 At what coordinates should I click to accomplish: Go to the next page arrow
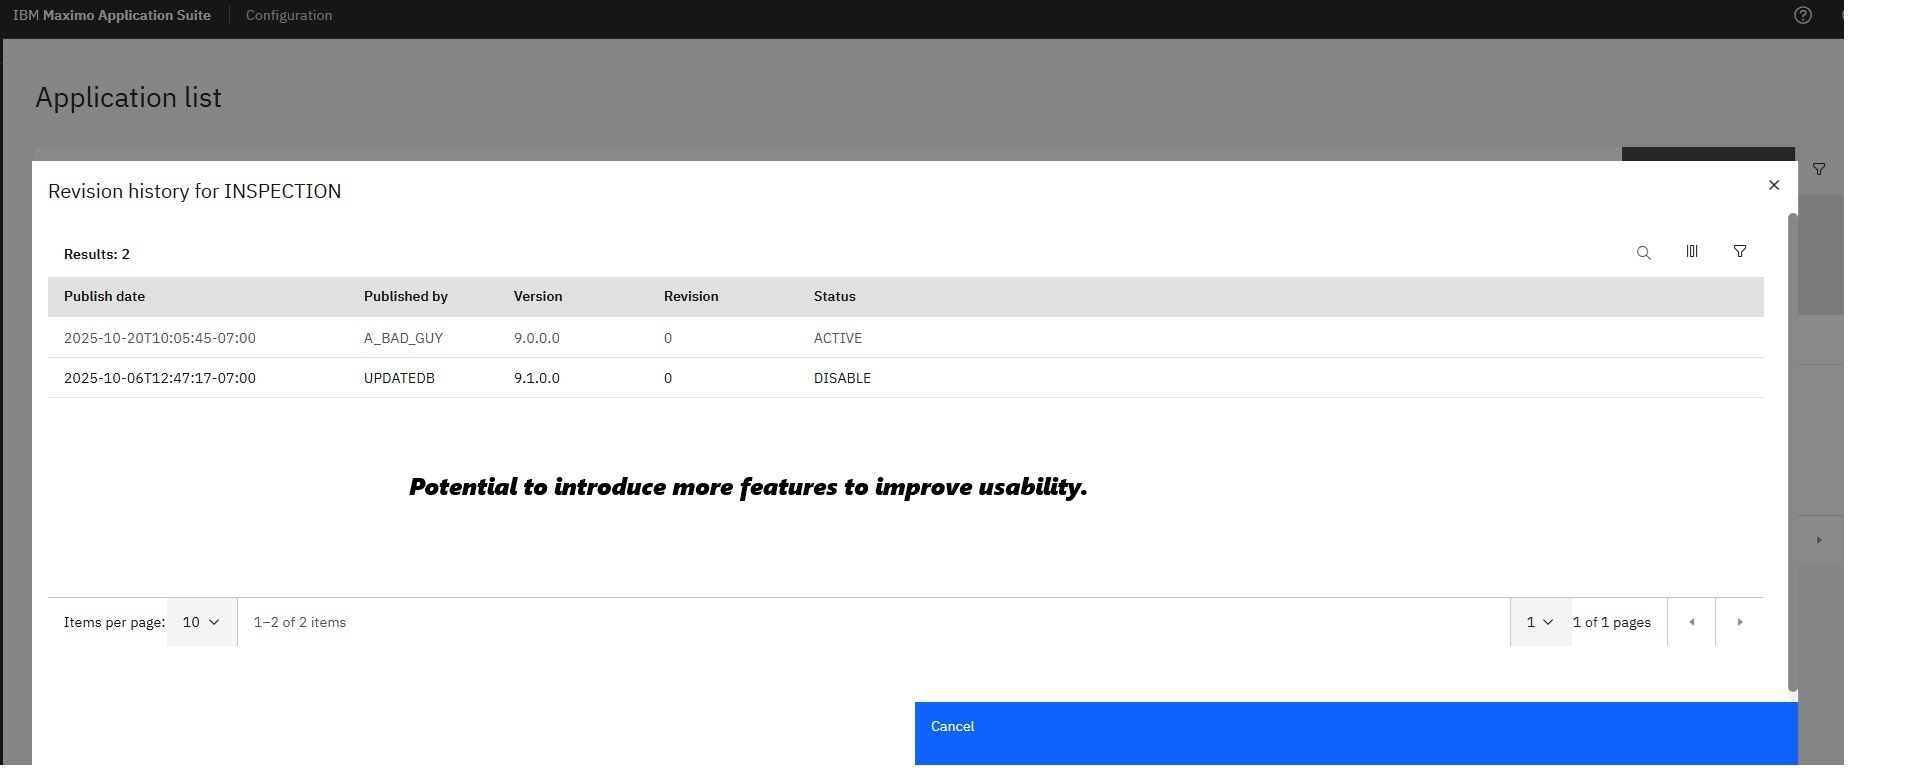click(x=1739, y=622)
